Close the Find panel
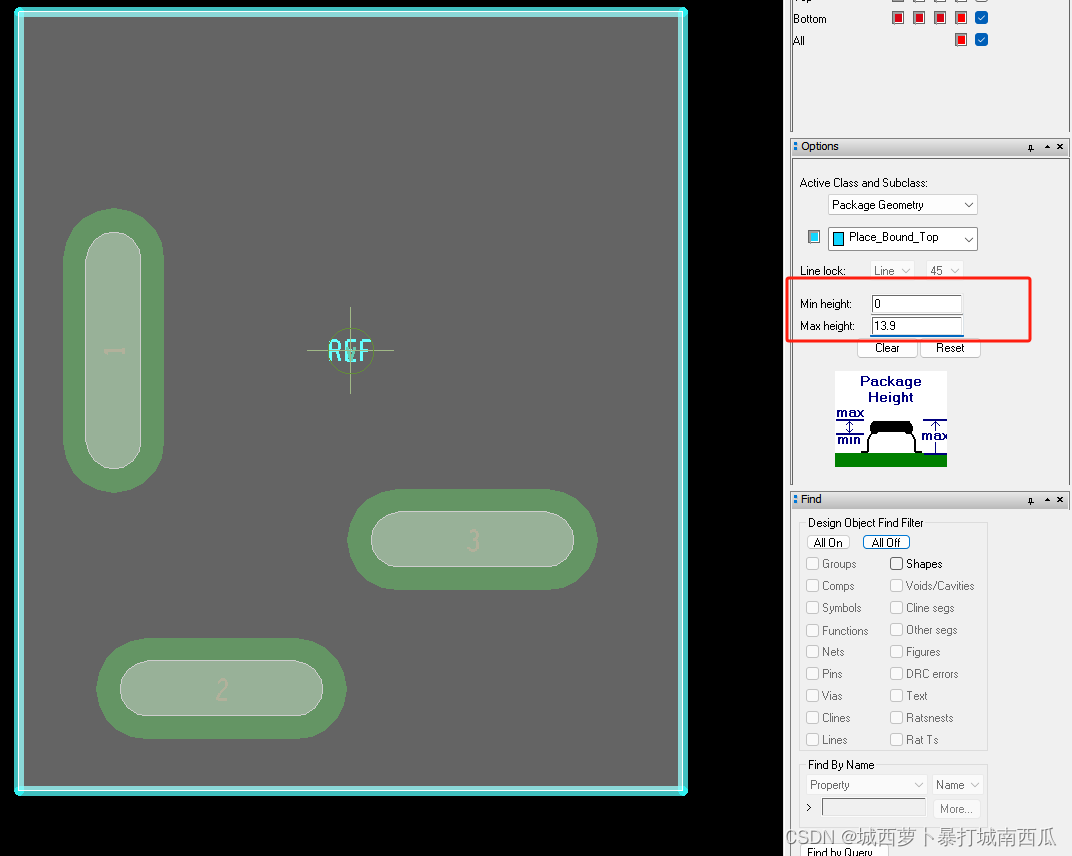Viewport: 1072px width, 856px height. pyautogui.click(x=1060, y=500)
